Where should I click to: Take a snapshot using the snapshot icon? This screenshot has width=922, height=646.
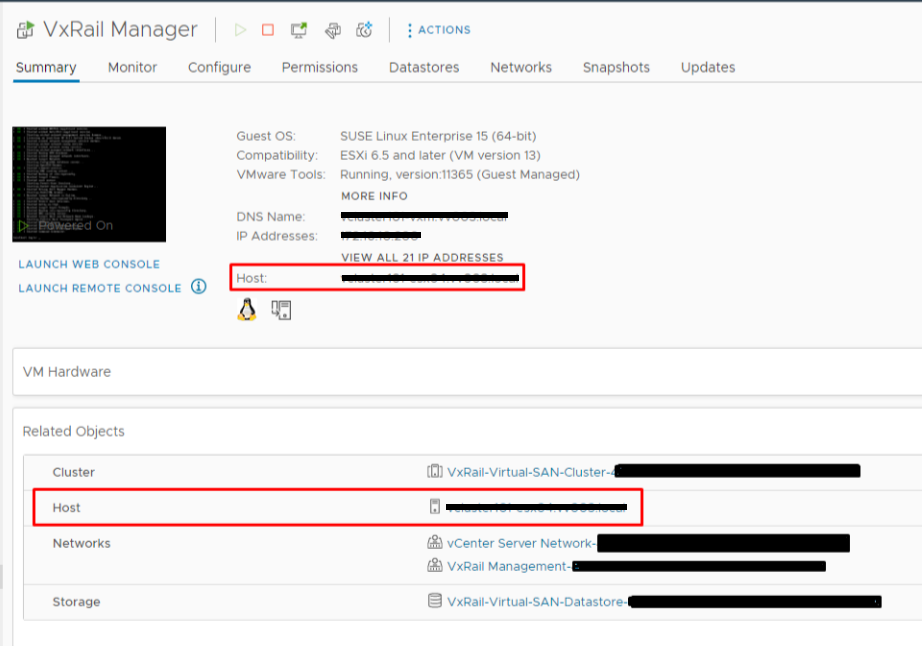pyautogui.click(x=364, y=30)
